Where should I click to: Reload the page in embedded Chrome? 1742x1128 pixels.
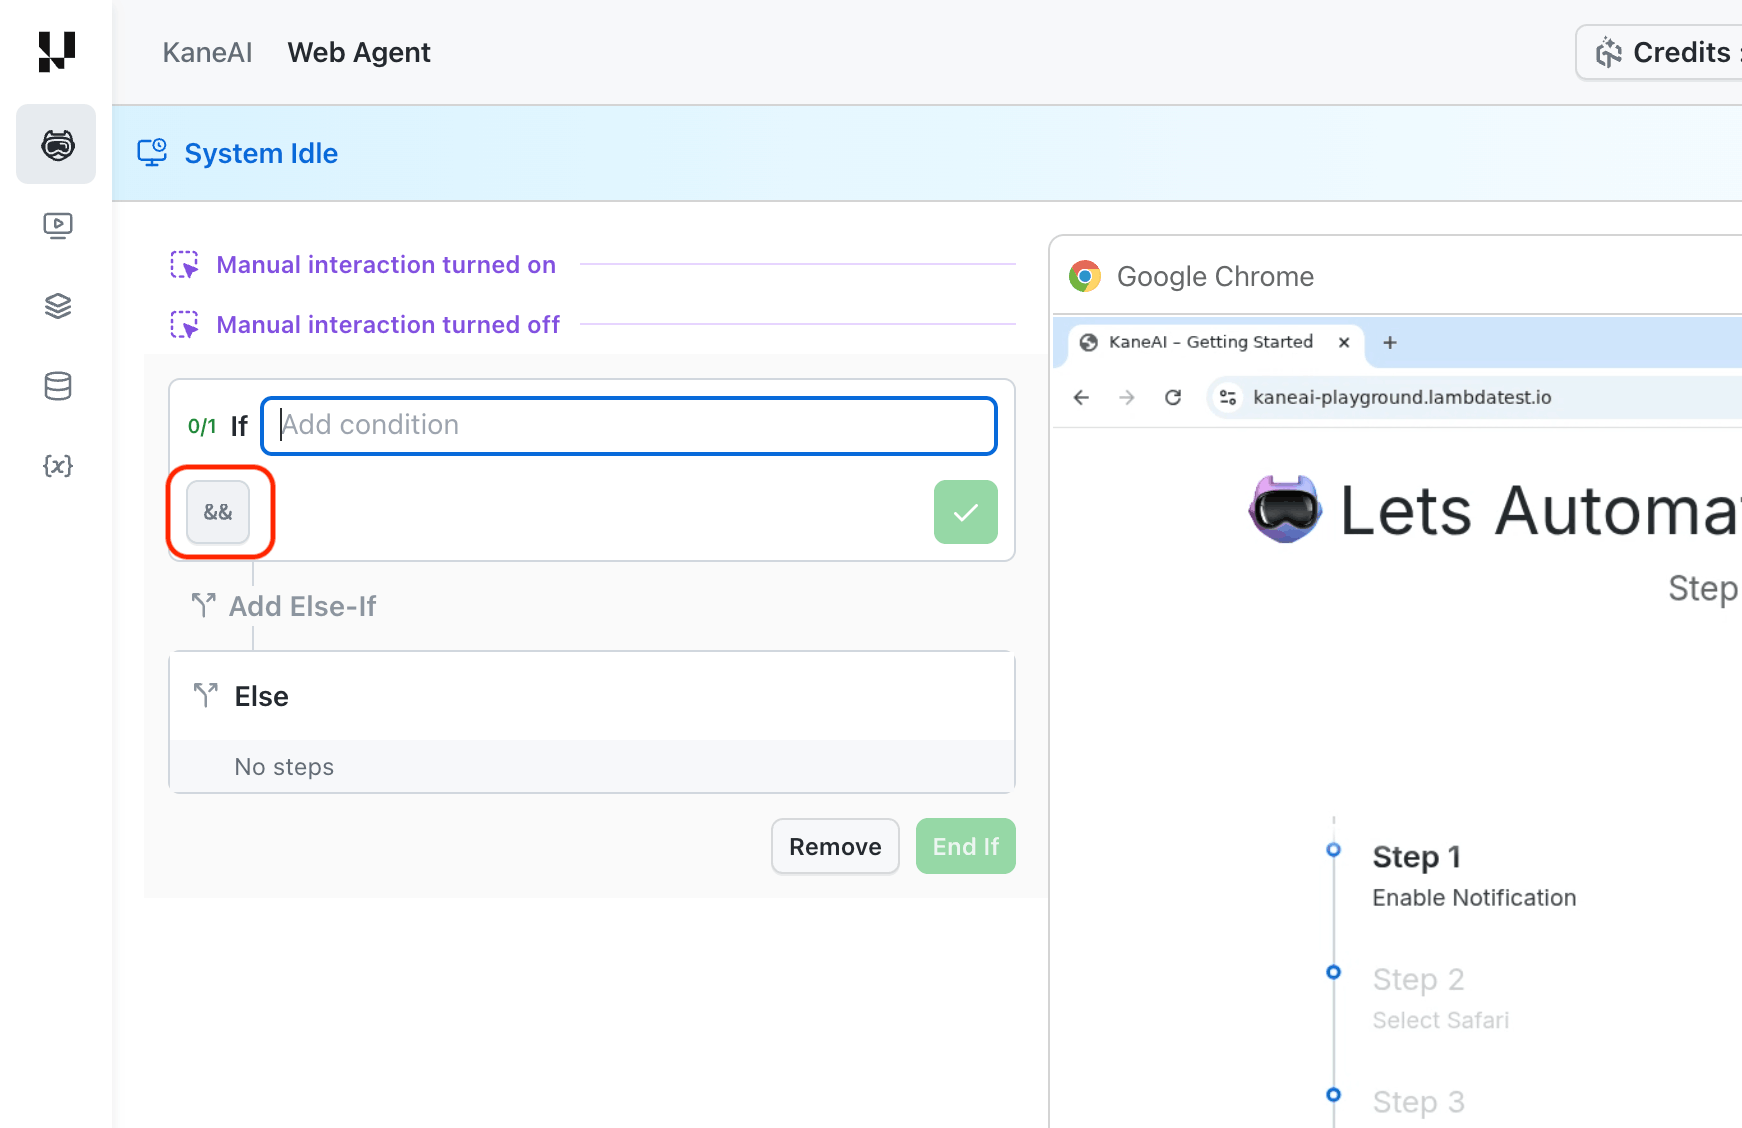pyautogui.click(x=1173, y=398)
